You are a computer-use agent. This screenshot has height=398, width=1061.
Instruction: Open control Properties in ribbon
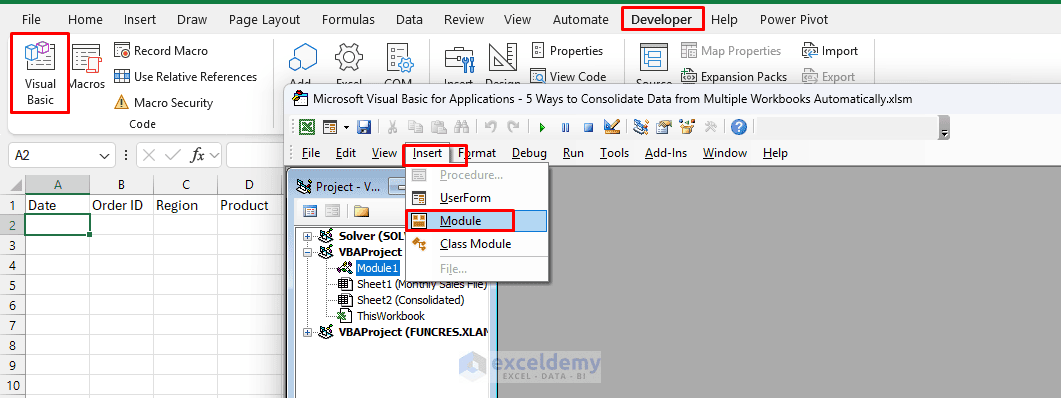pyautogui.click(x=566, y=51)
